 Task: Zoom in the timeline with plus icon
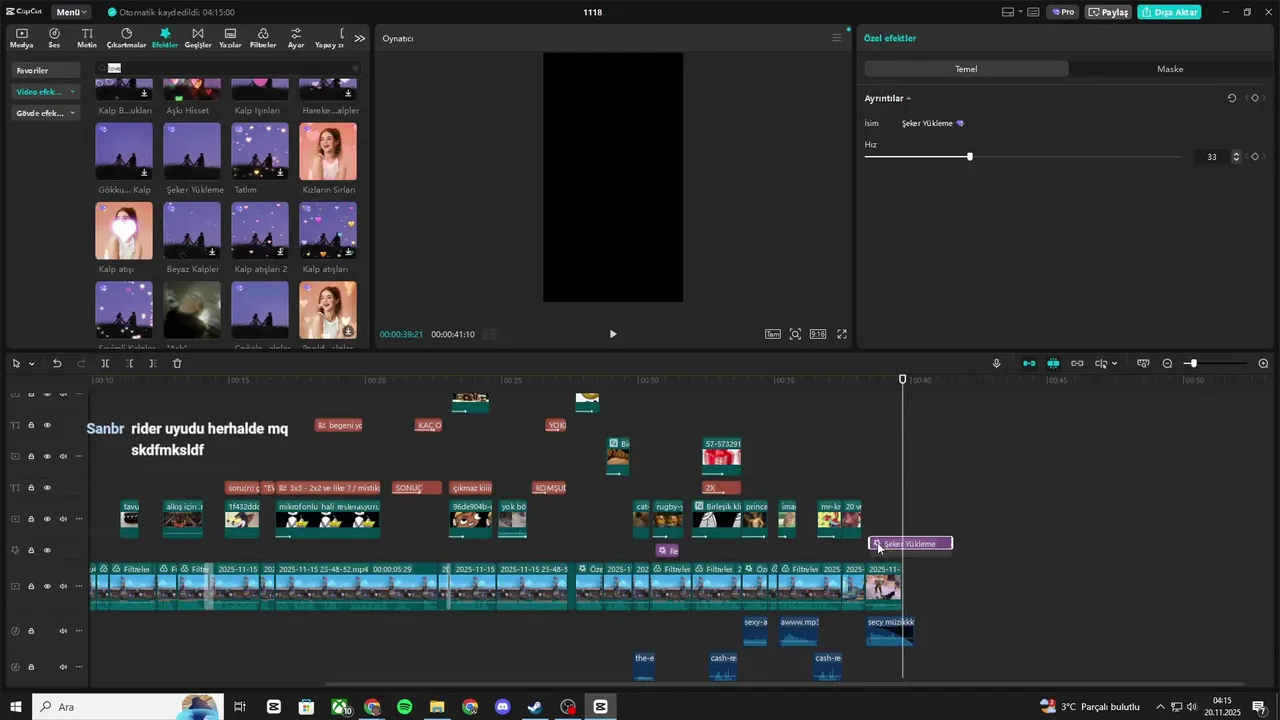pyautogui.click(x=1263, y=363)
